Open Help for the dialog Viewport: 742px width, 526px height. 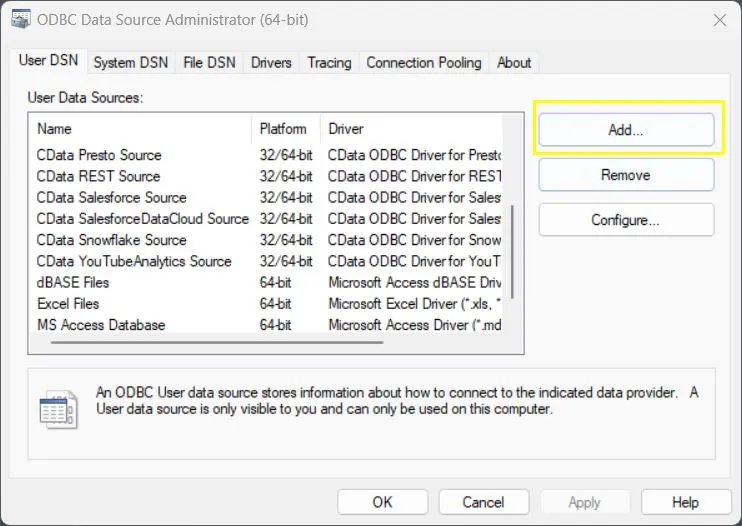(x=685, y=502)
